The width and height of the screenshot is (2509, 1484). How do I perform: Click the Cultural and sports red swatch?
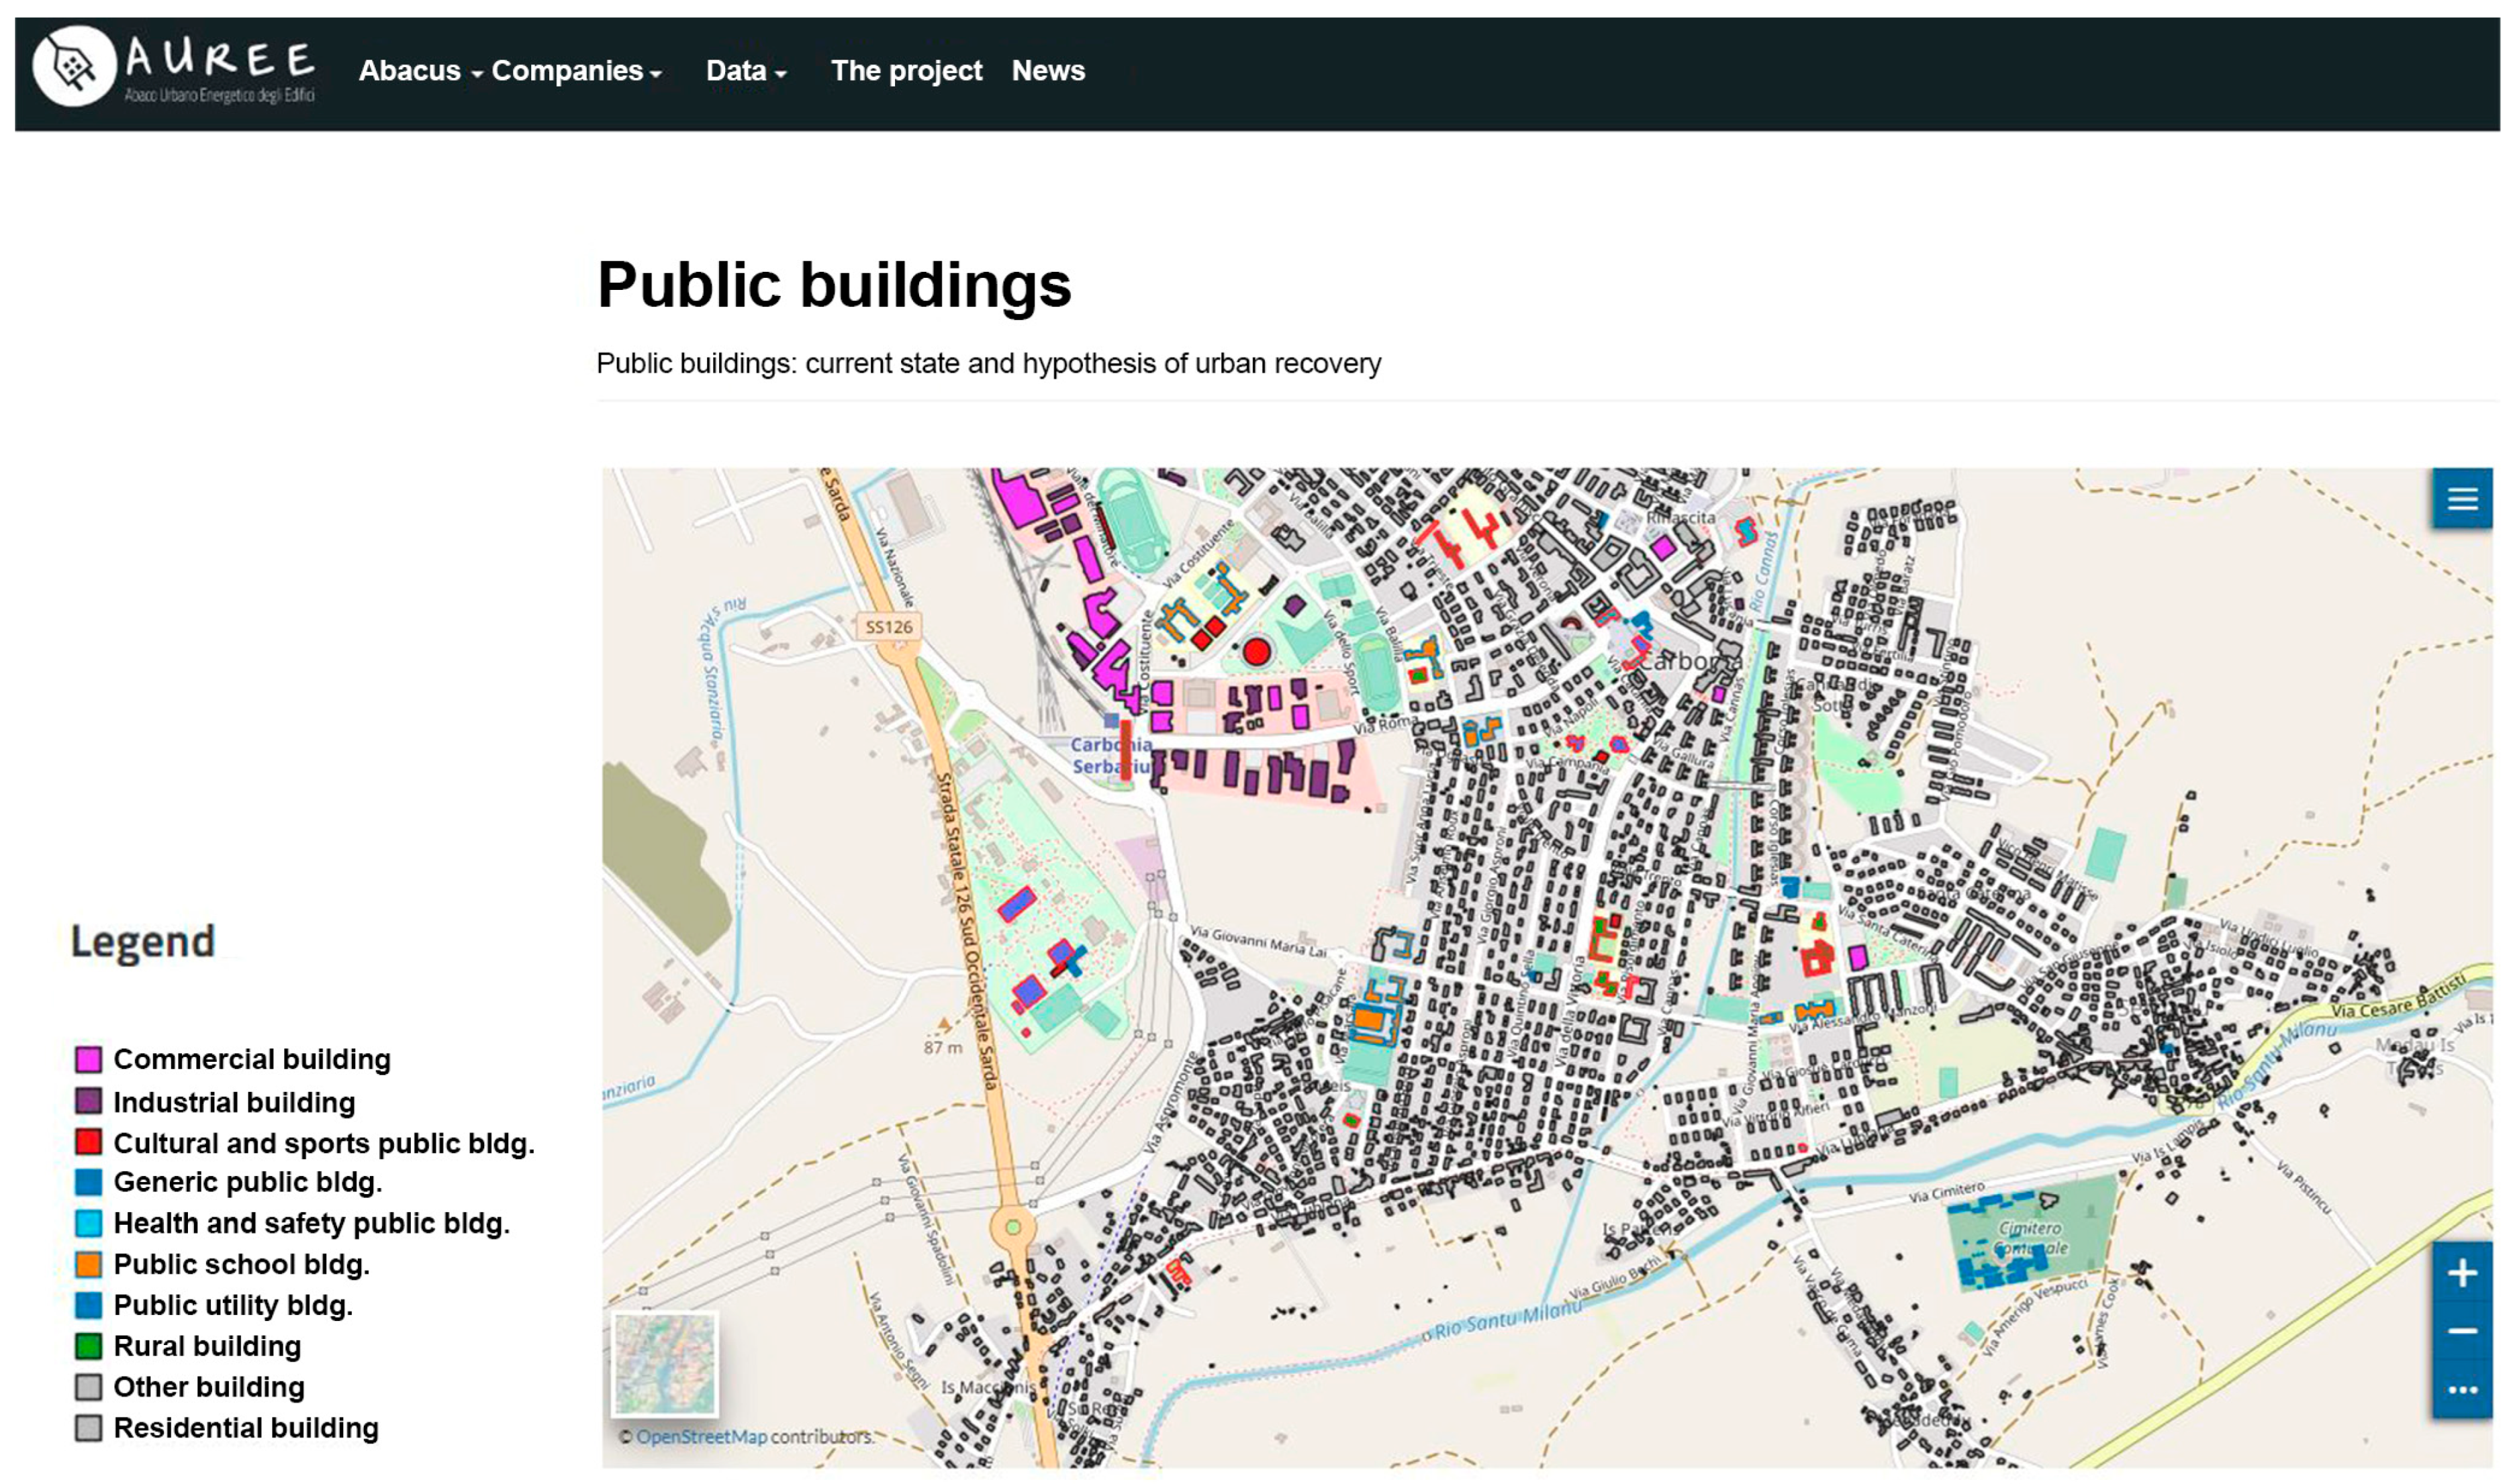88,1142
